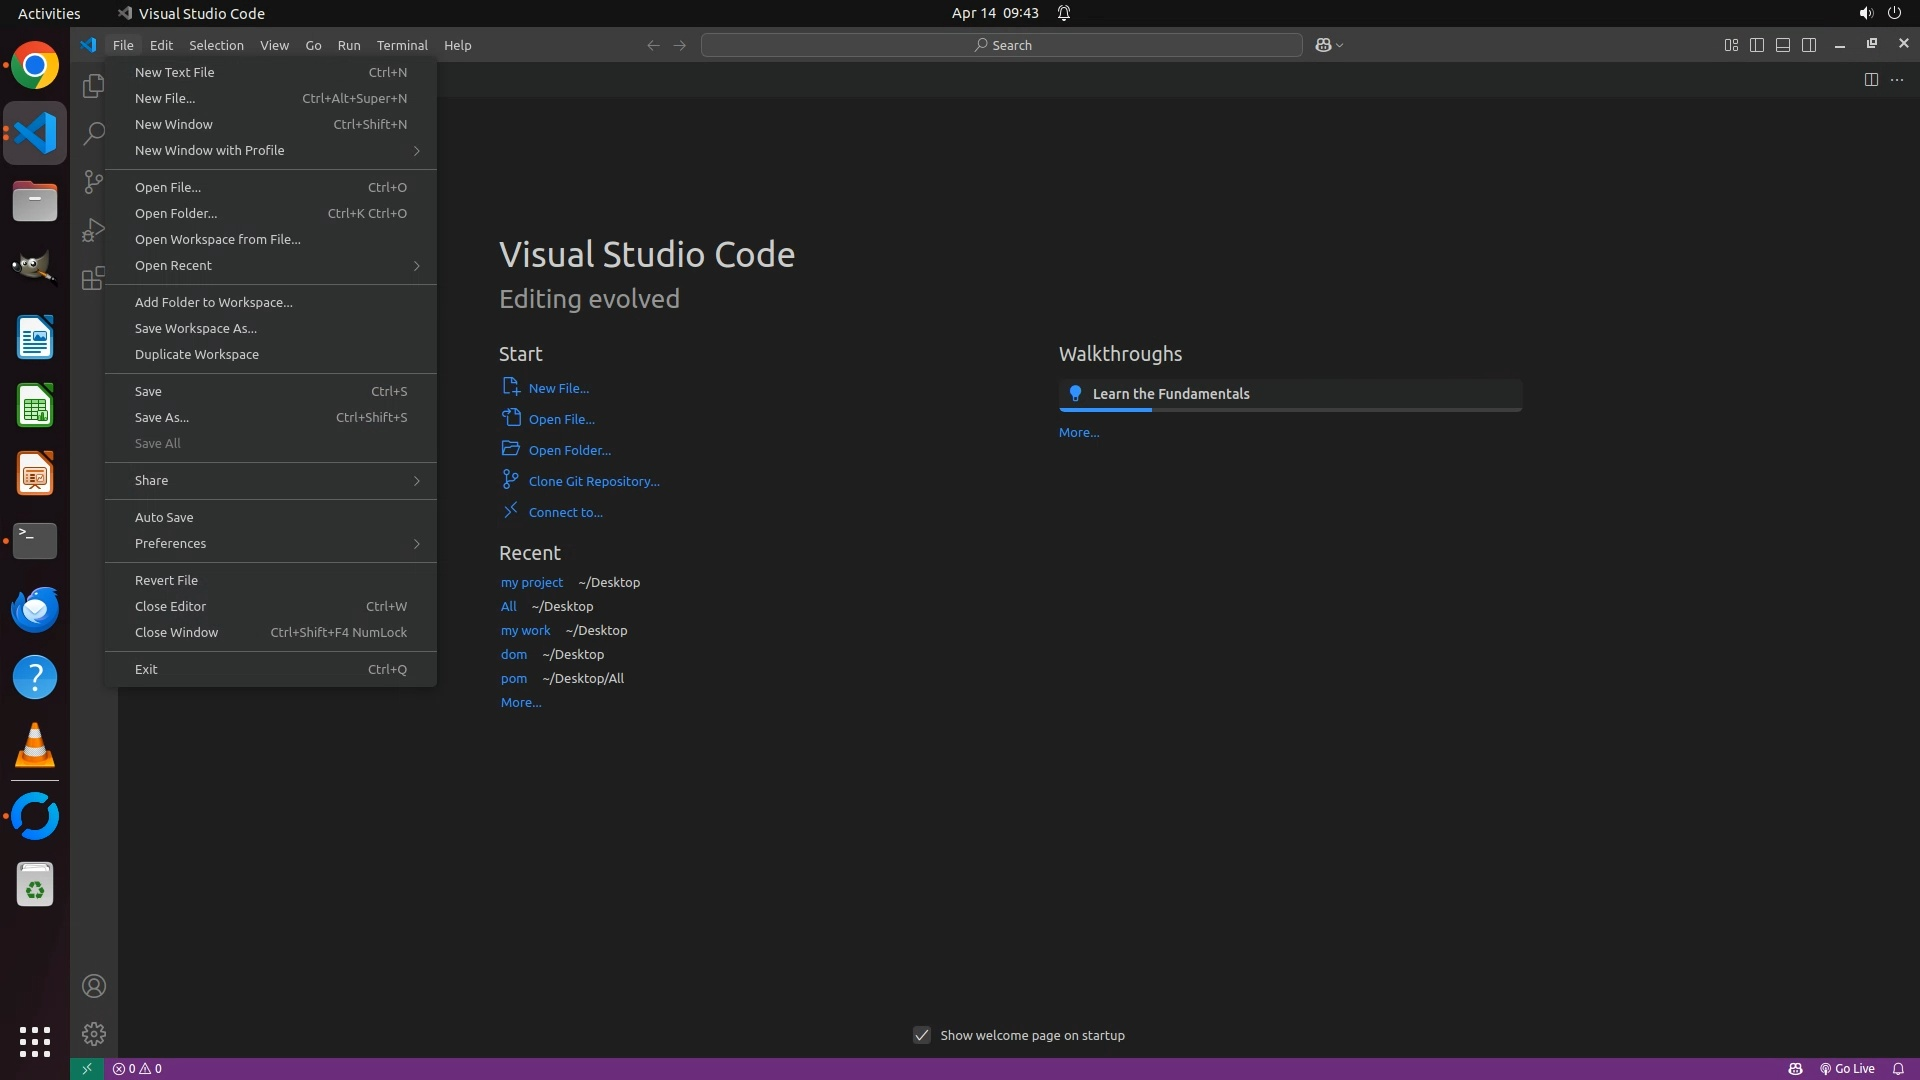Select Save As... menu entry
The width and height of the screenshot is (1920, 1080).
tap(162, 417)
